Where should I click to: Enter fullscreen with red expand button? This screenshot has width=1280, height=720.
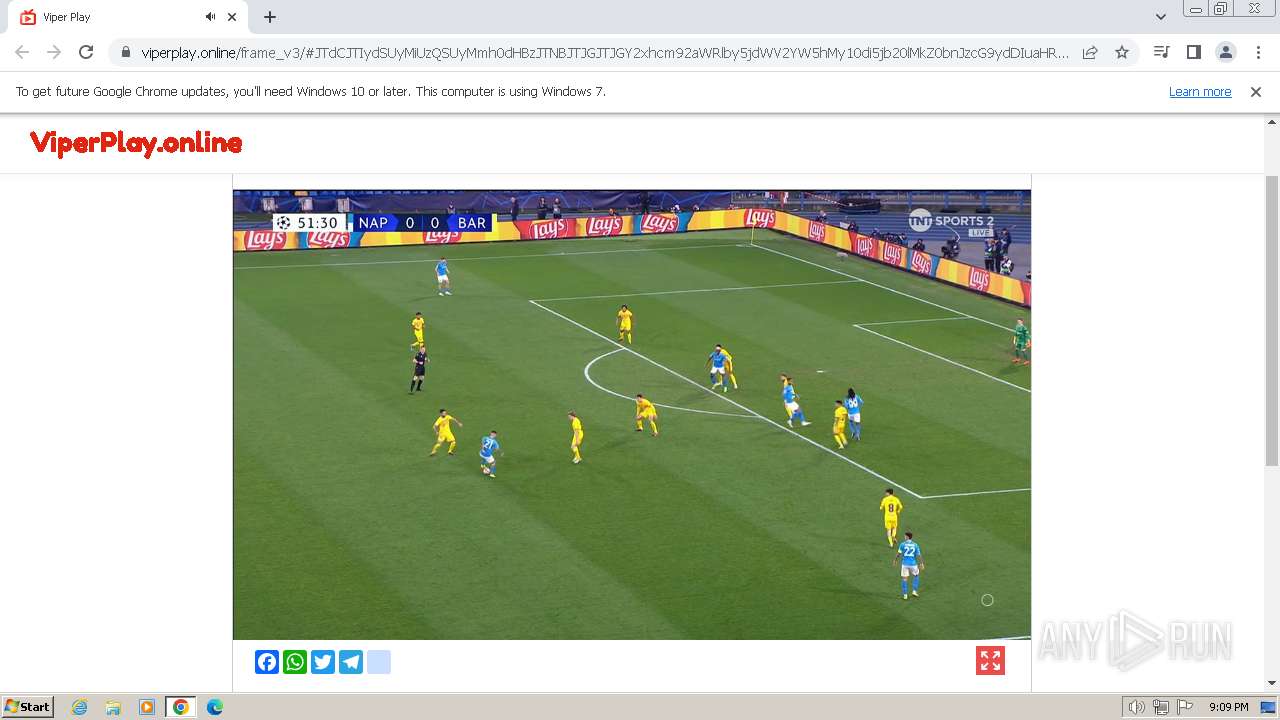click(x=990, y=661)
